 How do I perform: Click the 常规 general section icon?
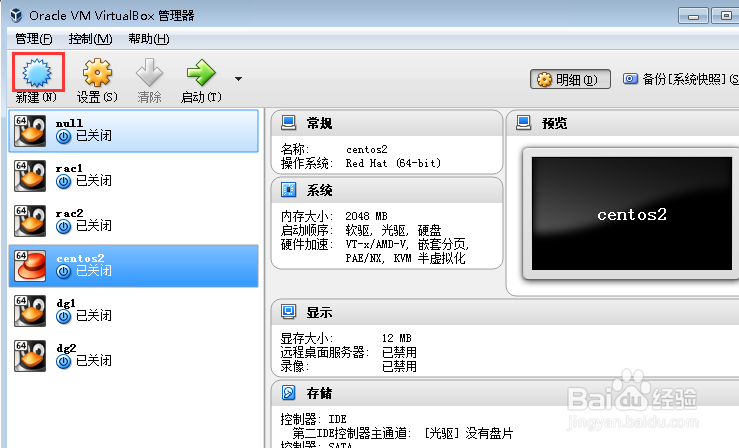pyautogui.click(x=288, y=122)
